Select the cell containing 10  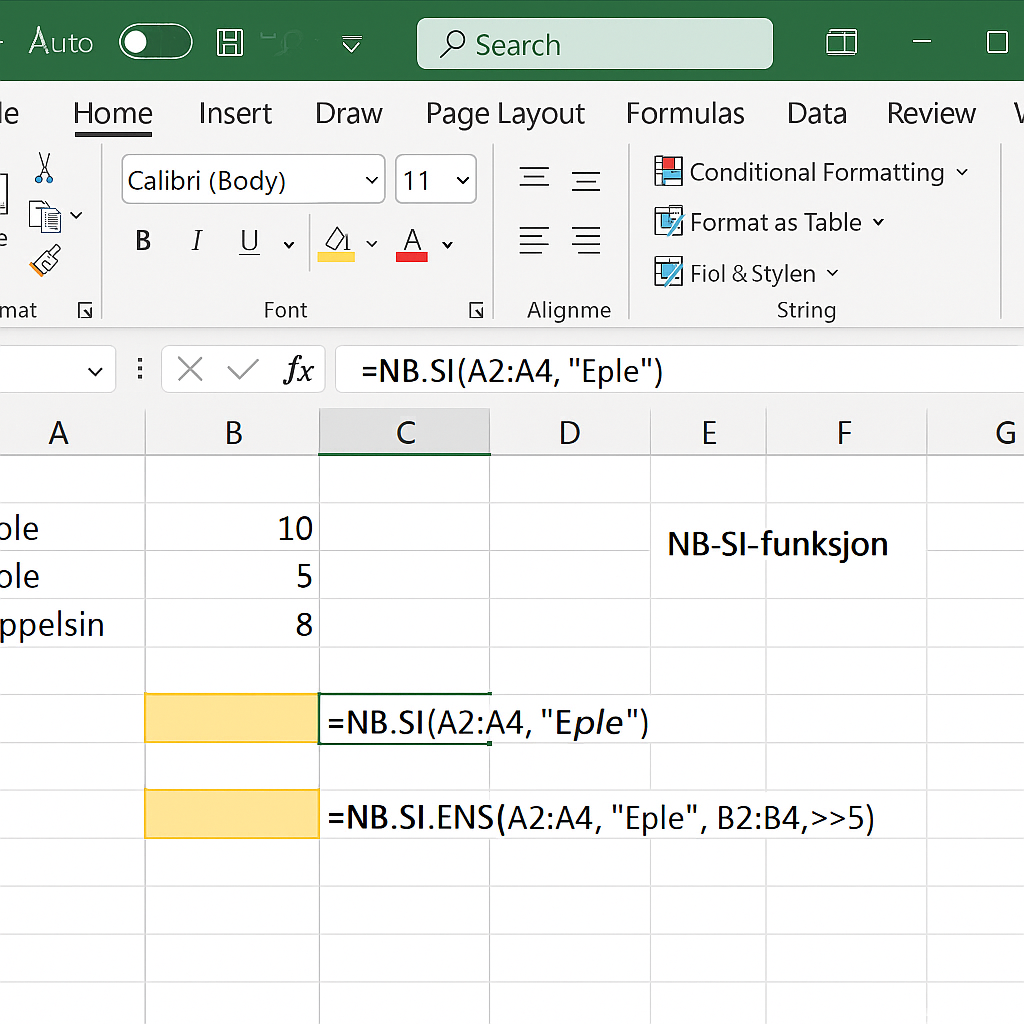point(232,527)
